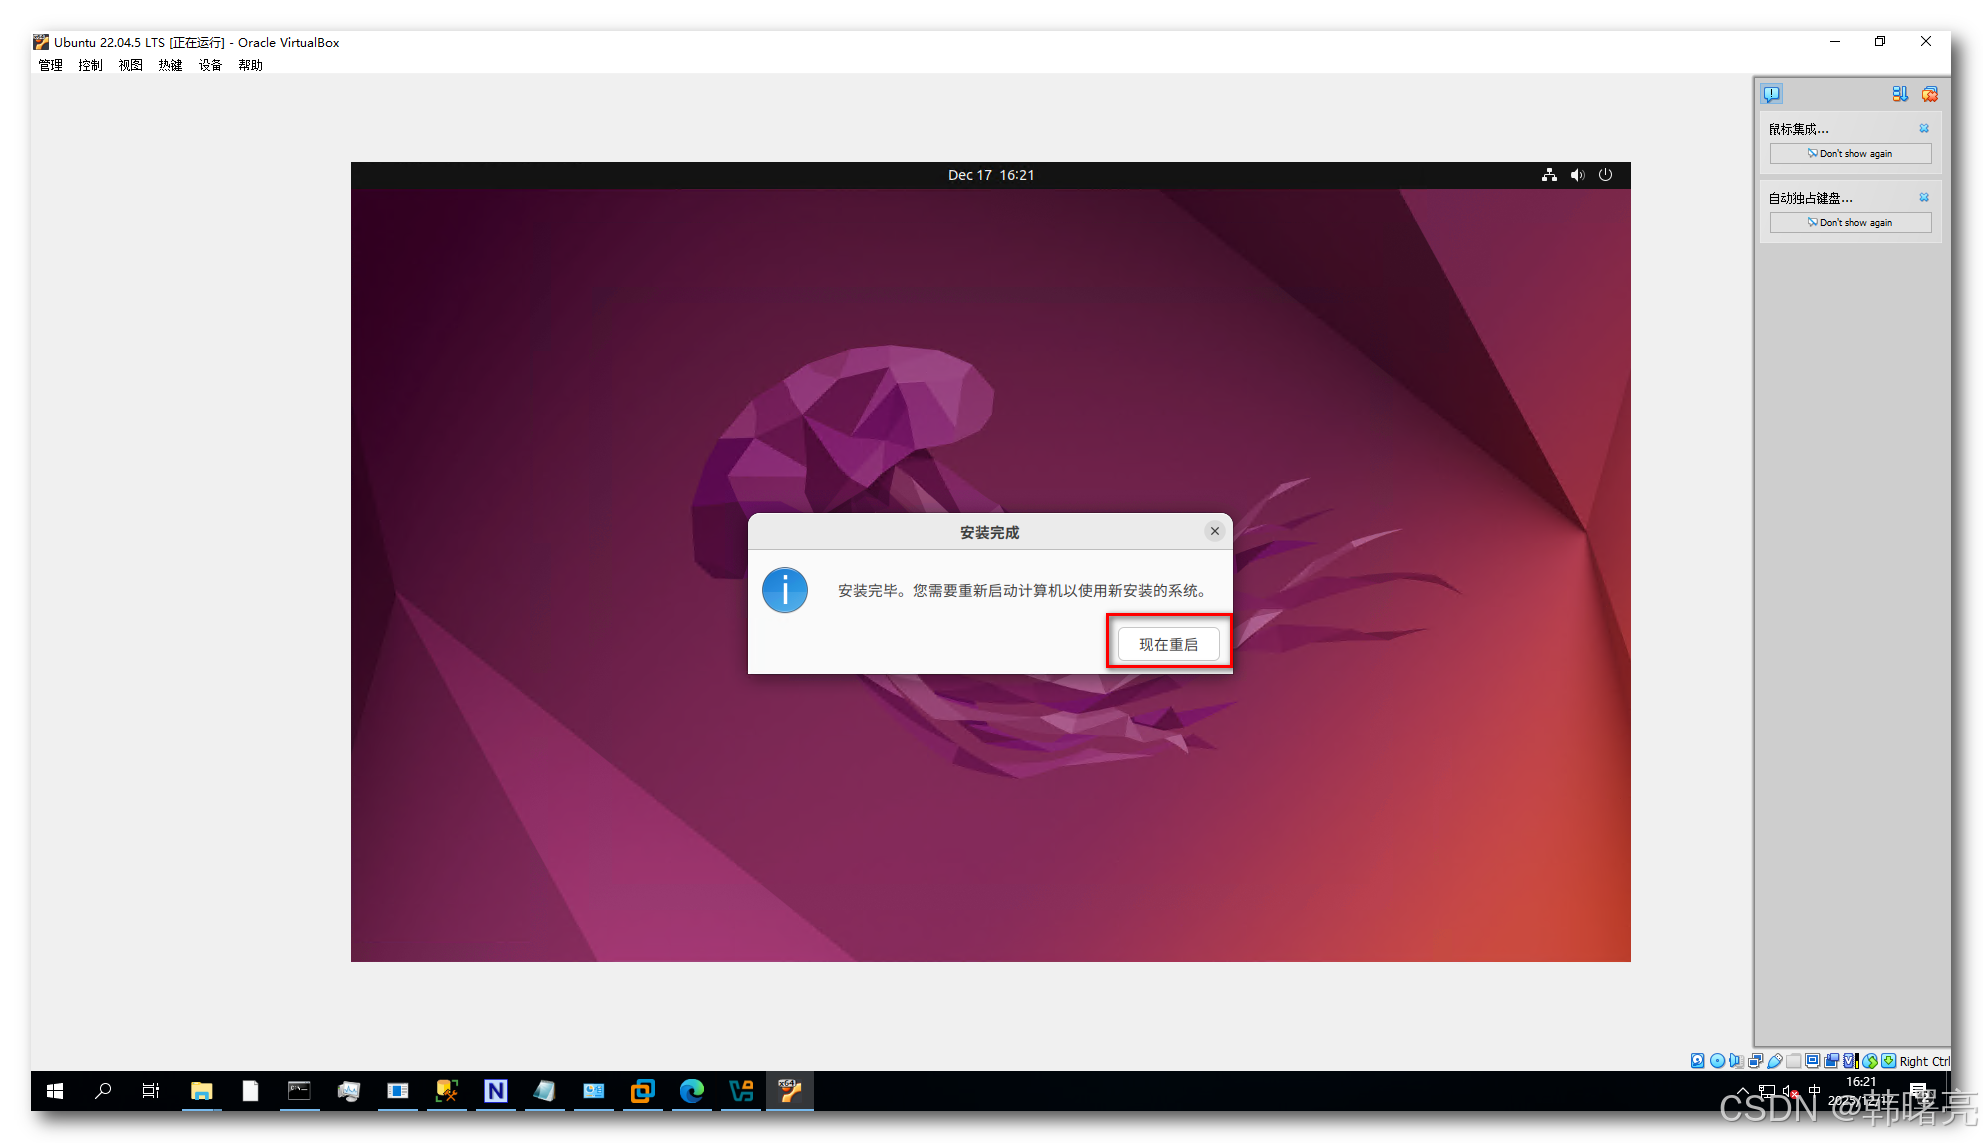The image size is (1983, 1143).
Task: Click the keyboard capture status icon
Action: 1888,1061
